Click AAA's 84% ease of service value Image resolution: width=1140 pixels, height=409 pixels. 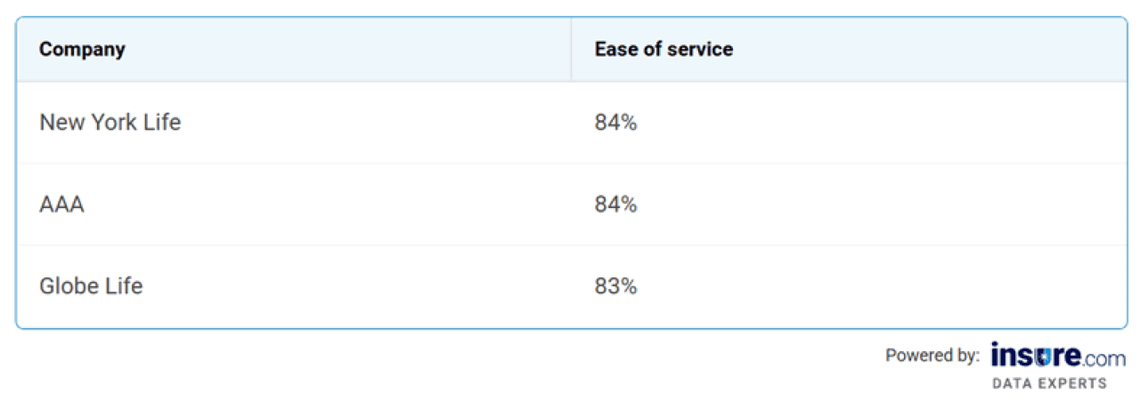click(615, 205)
